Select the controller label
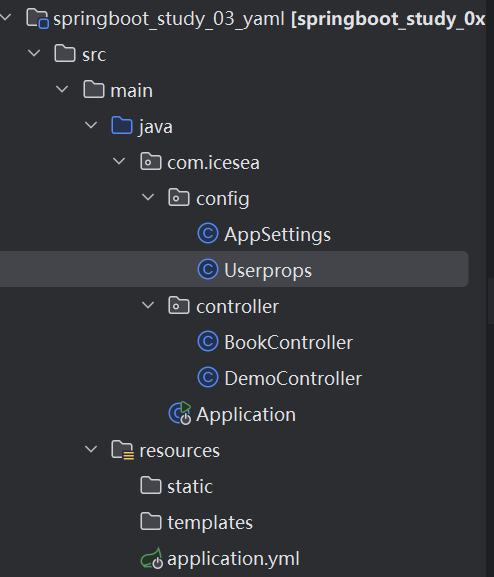Screen dimensions: 494x577 click(x=237, y=307)
